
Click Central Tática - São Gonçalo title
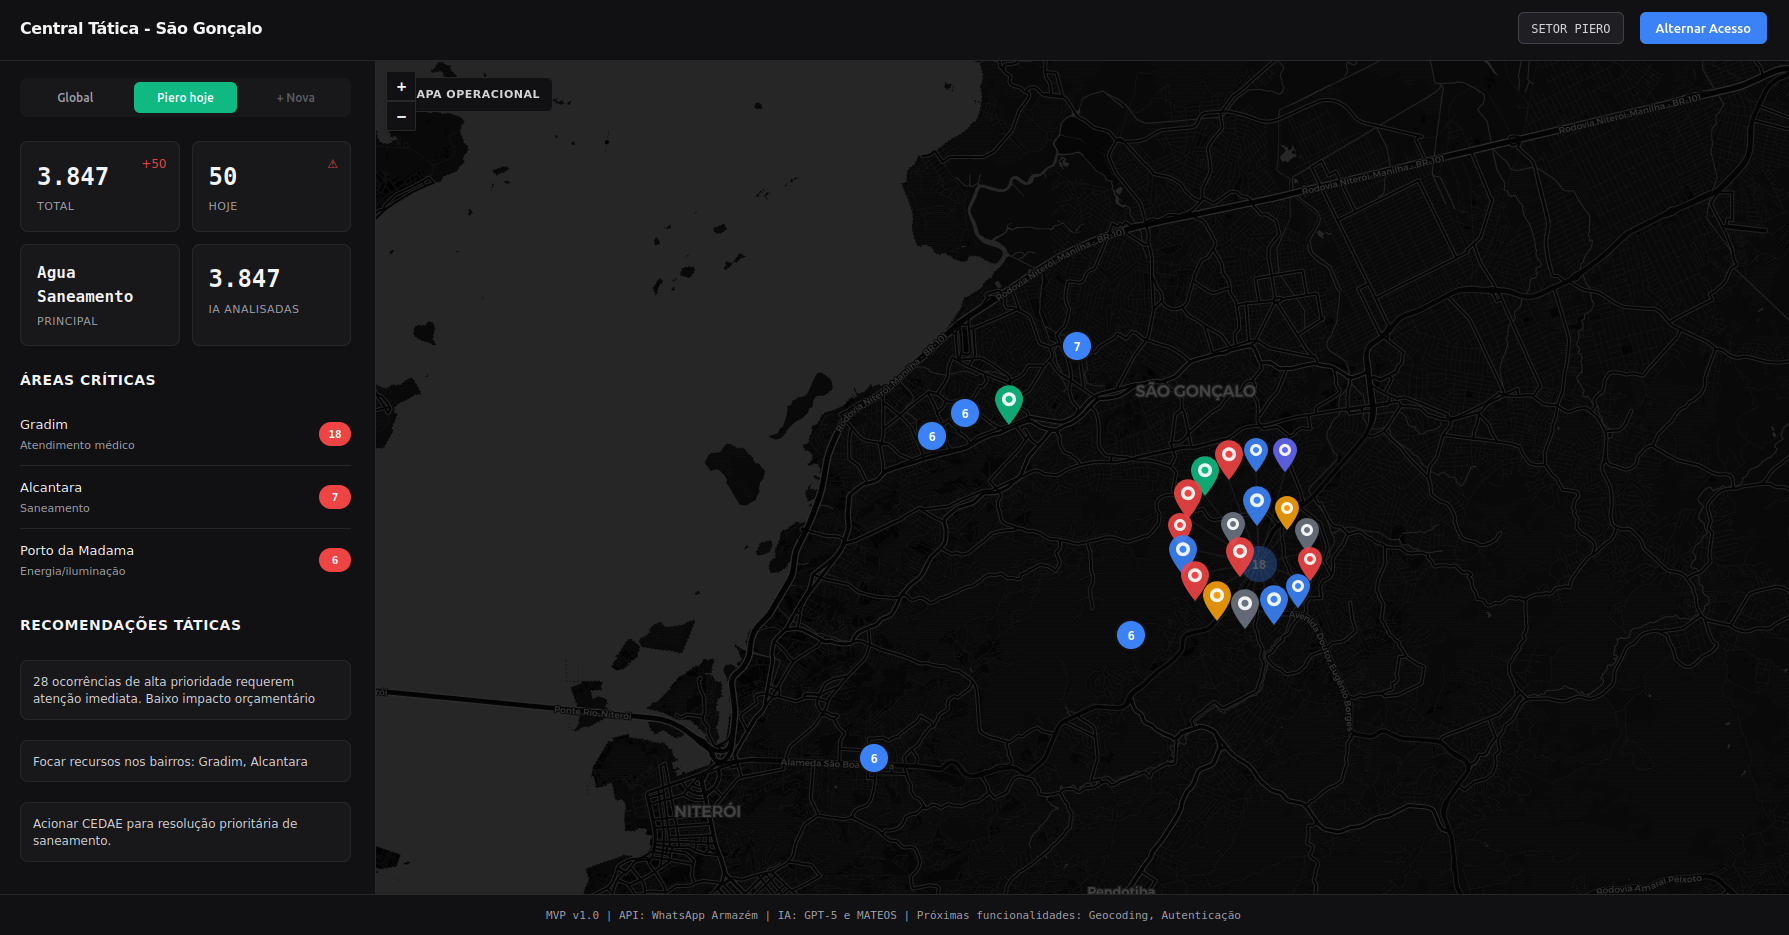point(141,28)
